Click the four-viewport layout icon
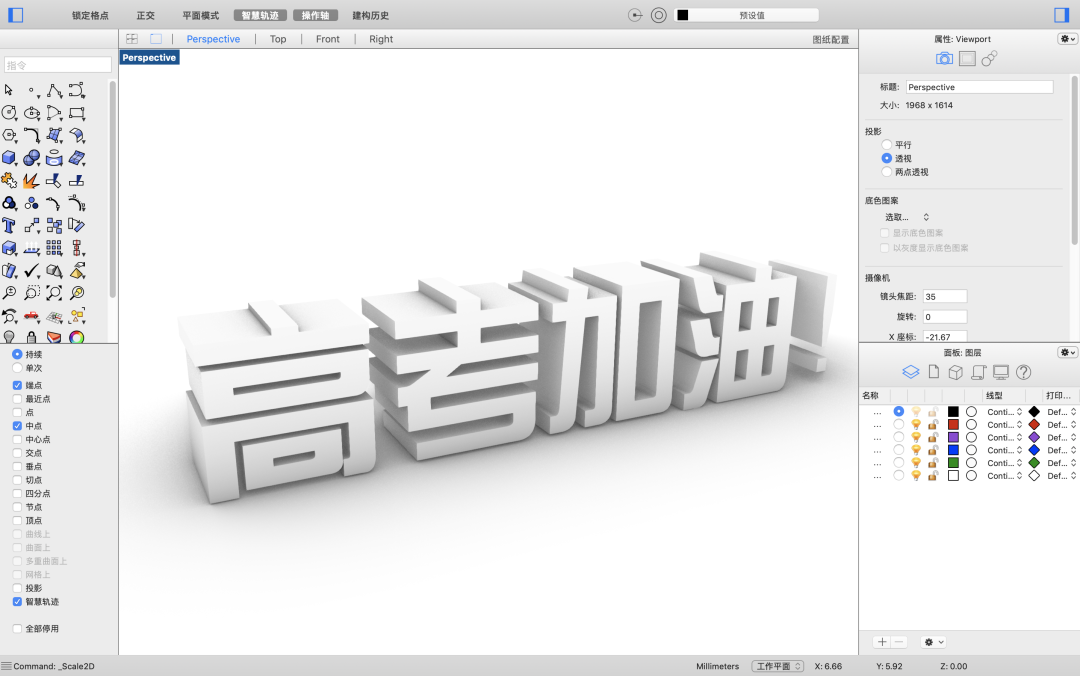Viewport: 1080px width, 676px height. point(132,39)
